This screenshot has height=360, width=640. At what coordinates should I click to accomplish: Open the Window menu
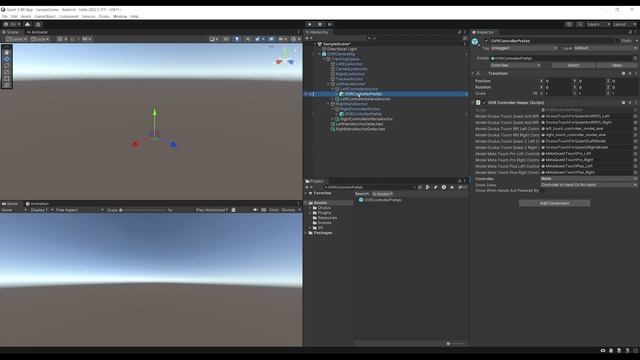coord(120,16)
